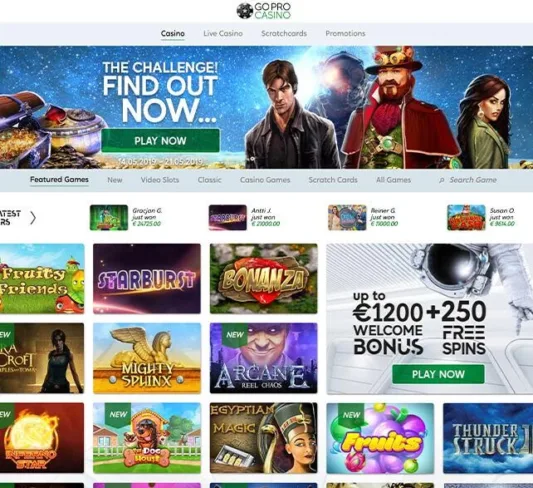This screenshot has height=488, width=533.
Task: Launch the Starburst game tile
Action: click(147, 279)
